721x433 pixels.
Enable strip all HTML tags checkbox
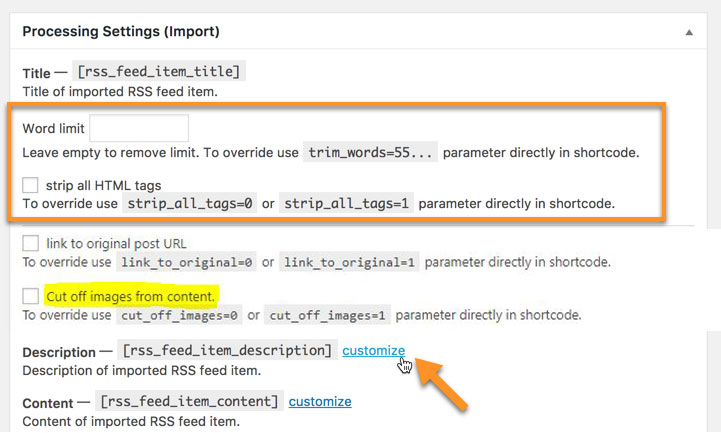tap(30, 185)
